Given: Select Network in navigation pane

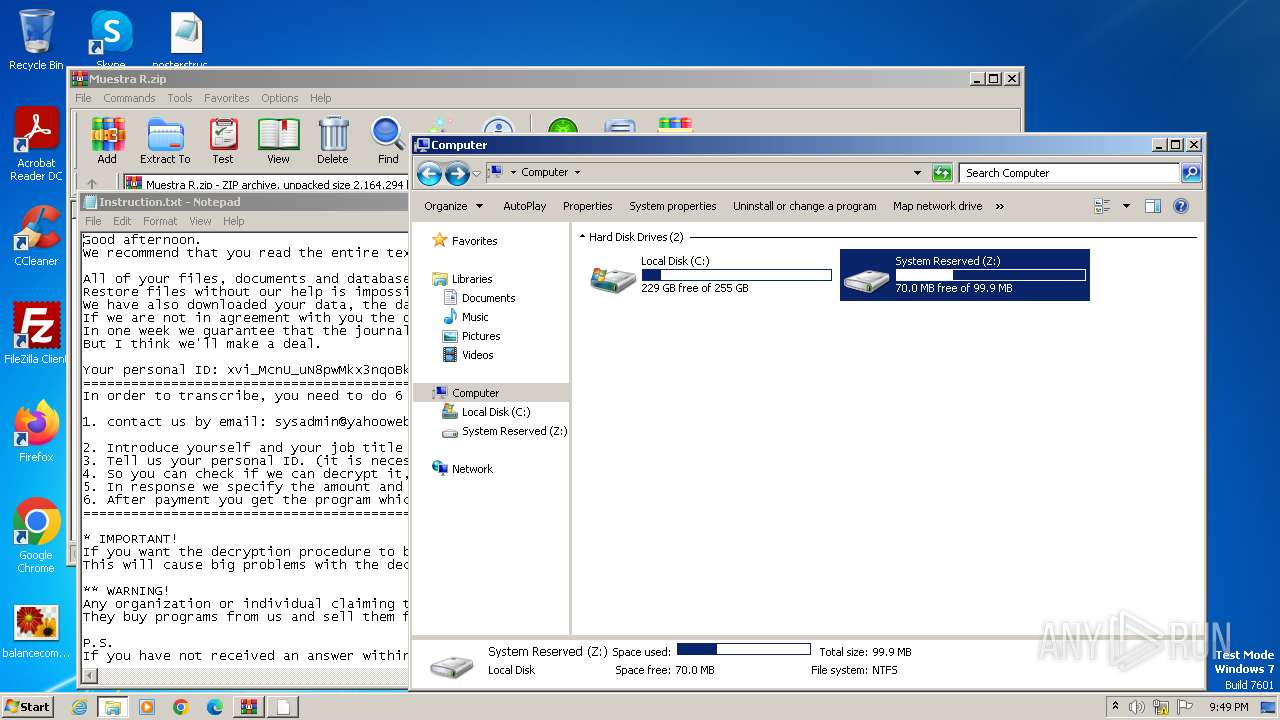Looking at the screenshot, I should pos(472,469).
